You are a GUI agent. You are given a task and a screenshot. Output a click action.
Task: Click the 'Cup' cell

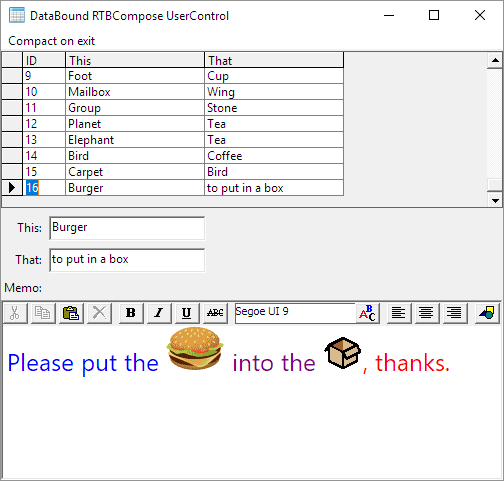point(274,76)
